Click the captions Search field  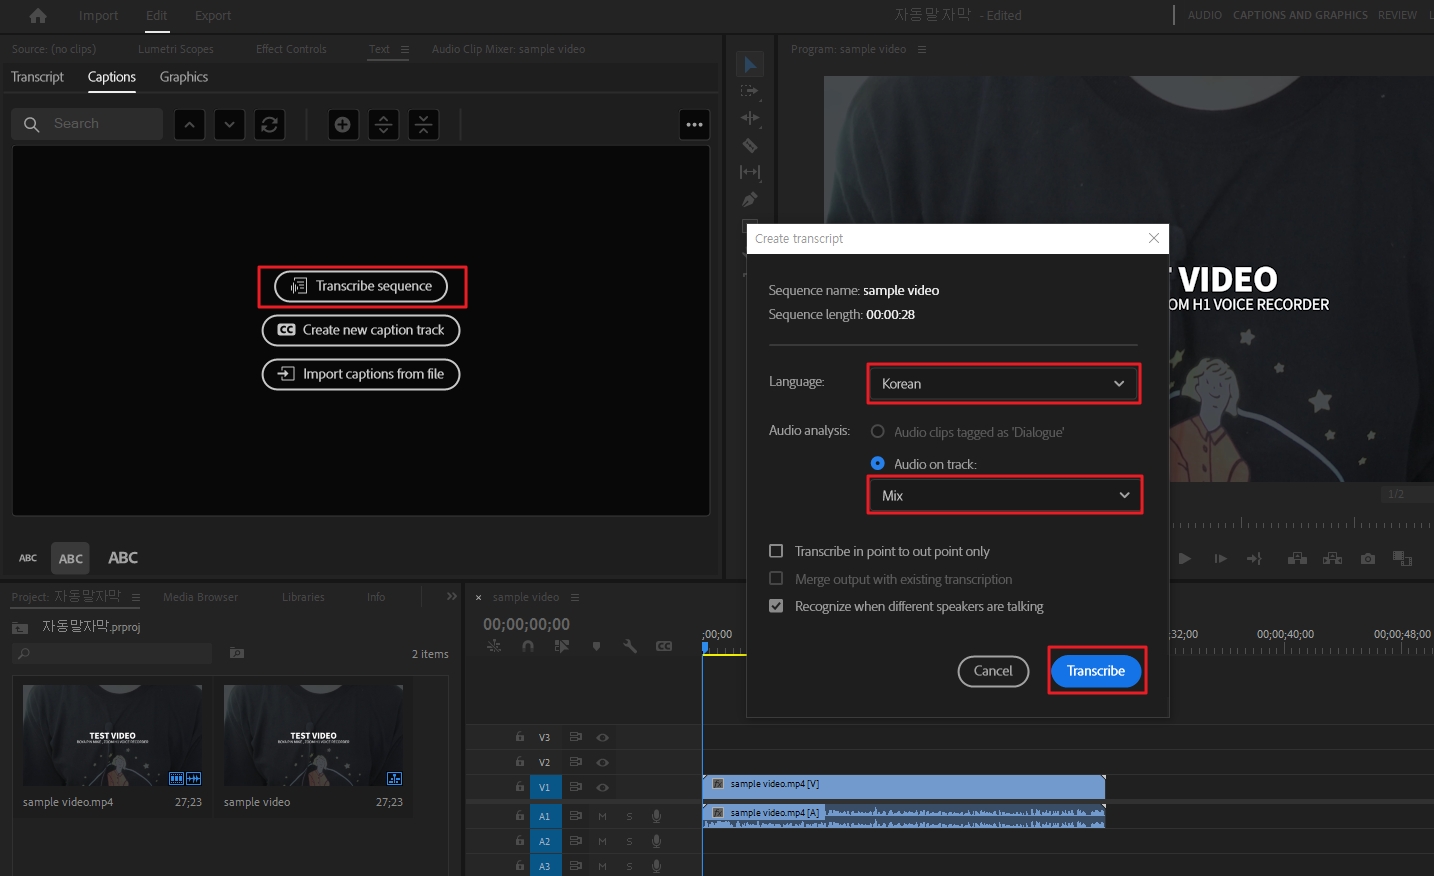click(87, 124)
